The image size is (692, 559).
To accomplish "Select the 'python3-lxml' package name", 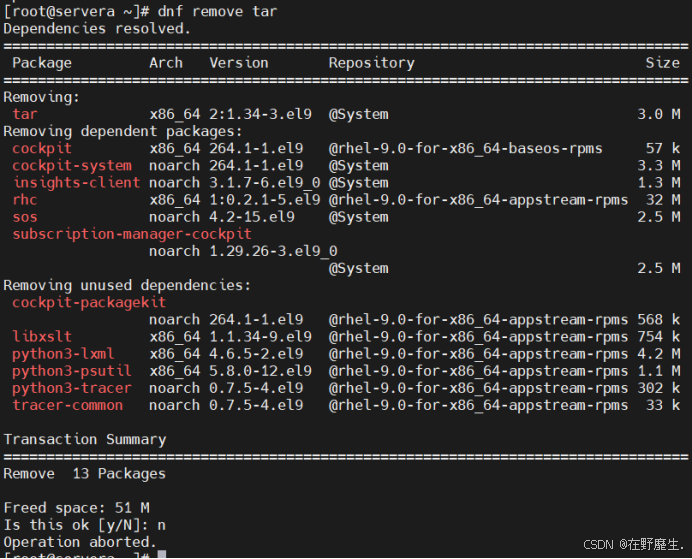I will pyautogui.click(x=63, y=354).
